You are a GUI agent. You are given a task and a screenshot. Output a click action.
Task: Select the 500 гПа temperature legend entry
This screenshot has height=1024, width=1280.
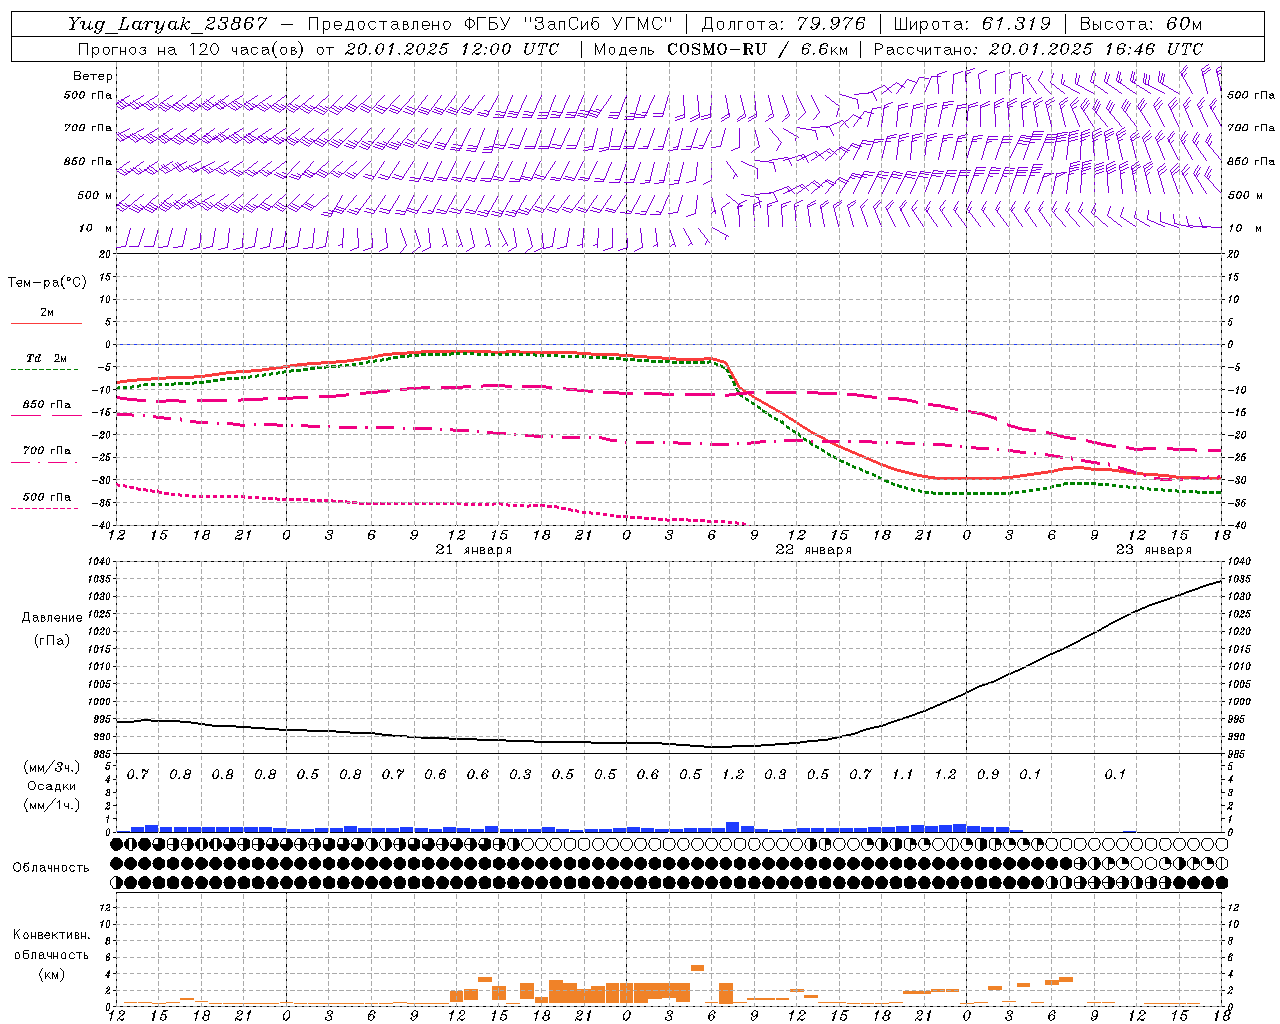point(47,497)
